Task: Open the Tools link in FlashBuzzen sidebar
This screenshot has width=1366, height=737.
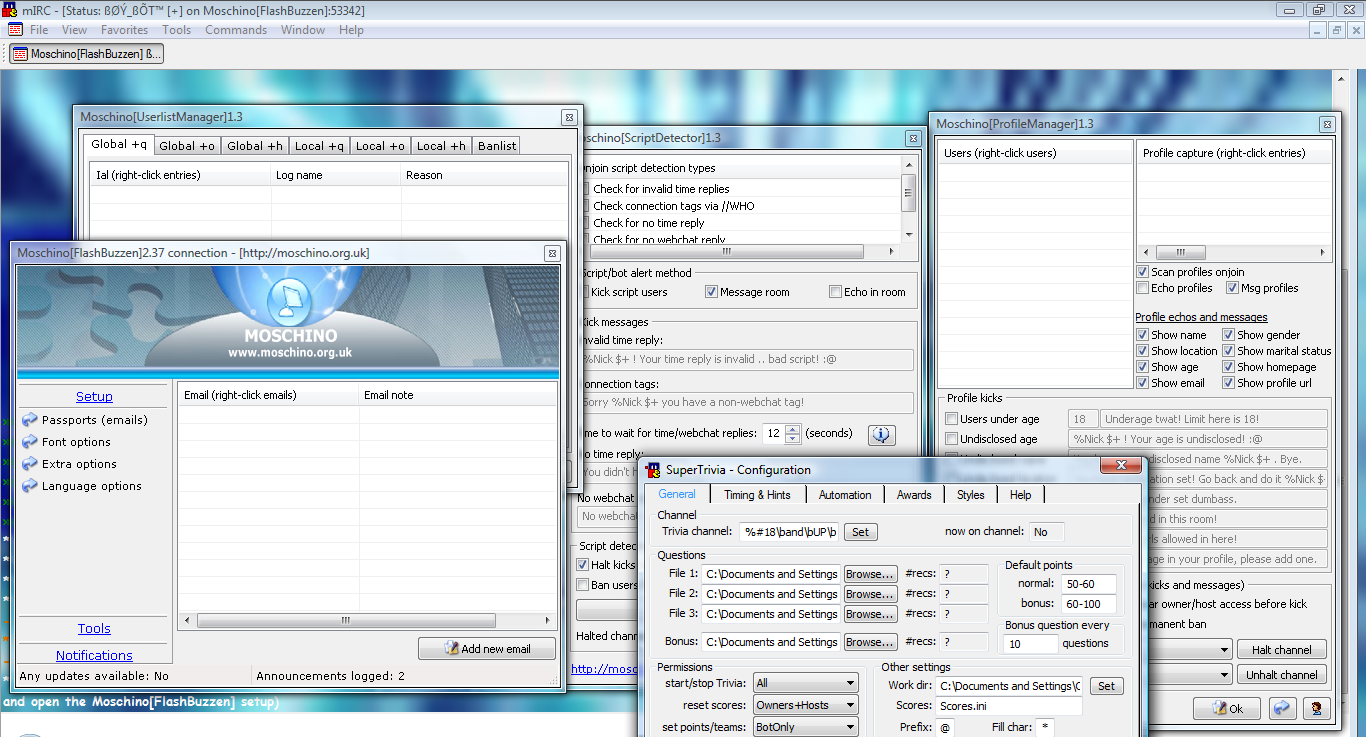Action: pos(94,629)
